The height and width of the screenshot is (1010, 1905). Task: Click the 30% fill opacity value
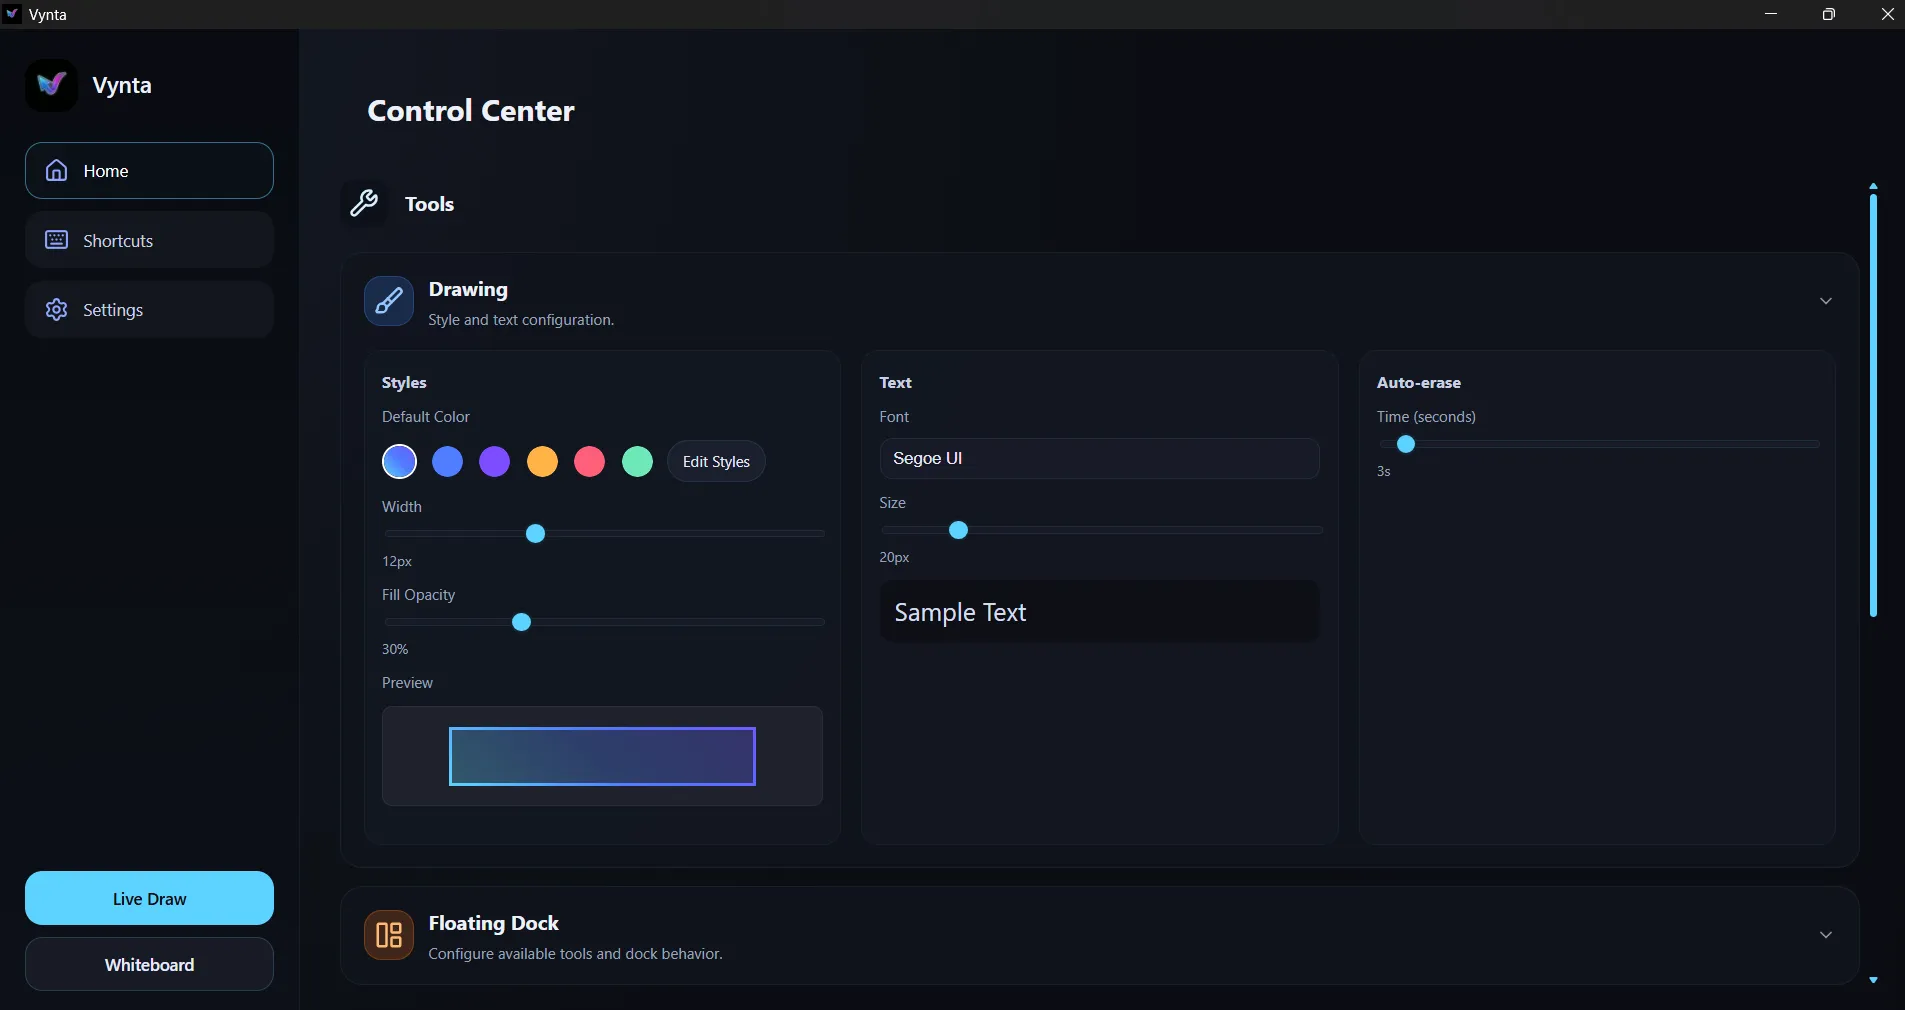click(395, 649)
